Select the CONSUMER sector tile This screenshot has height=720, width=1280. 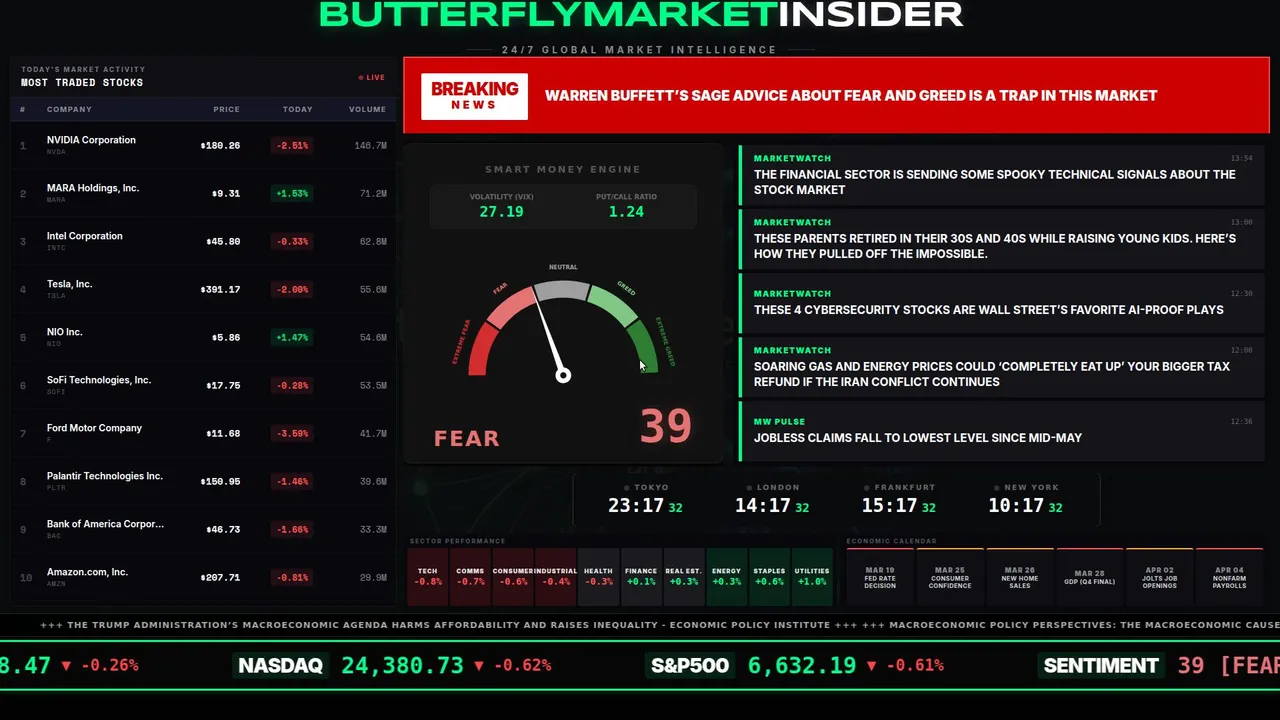pyautogui.click(x=513, y=577)
